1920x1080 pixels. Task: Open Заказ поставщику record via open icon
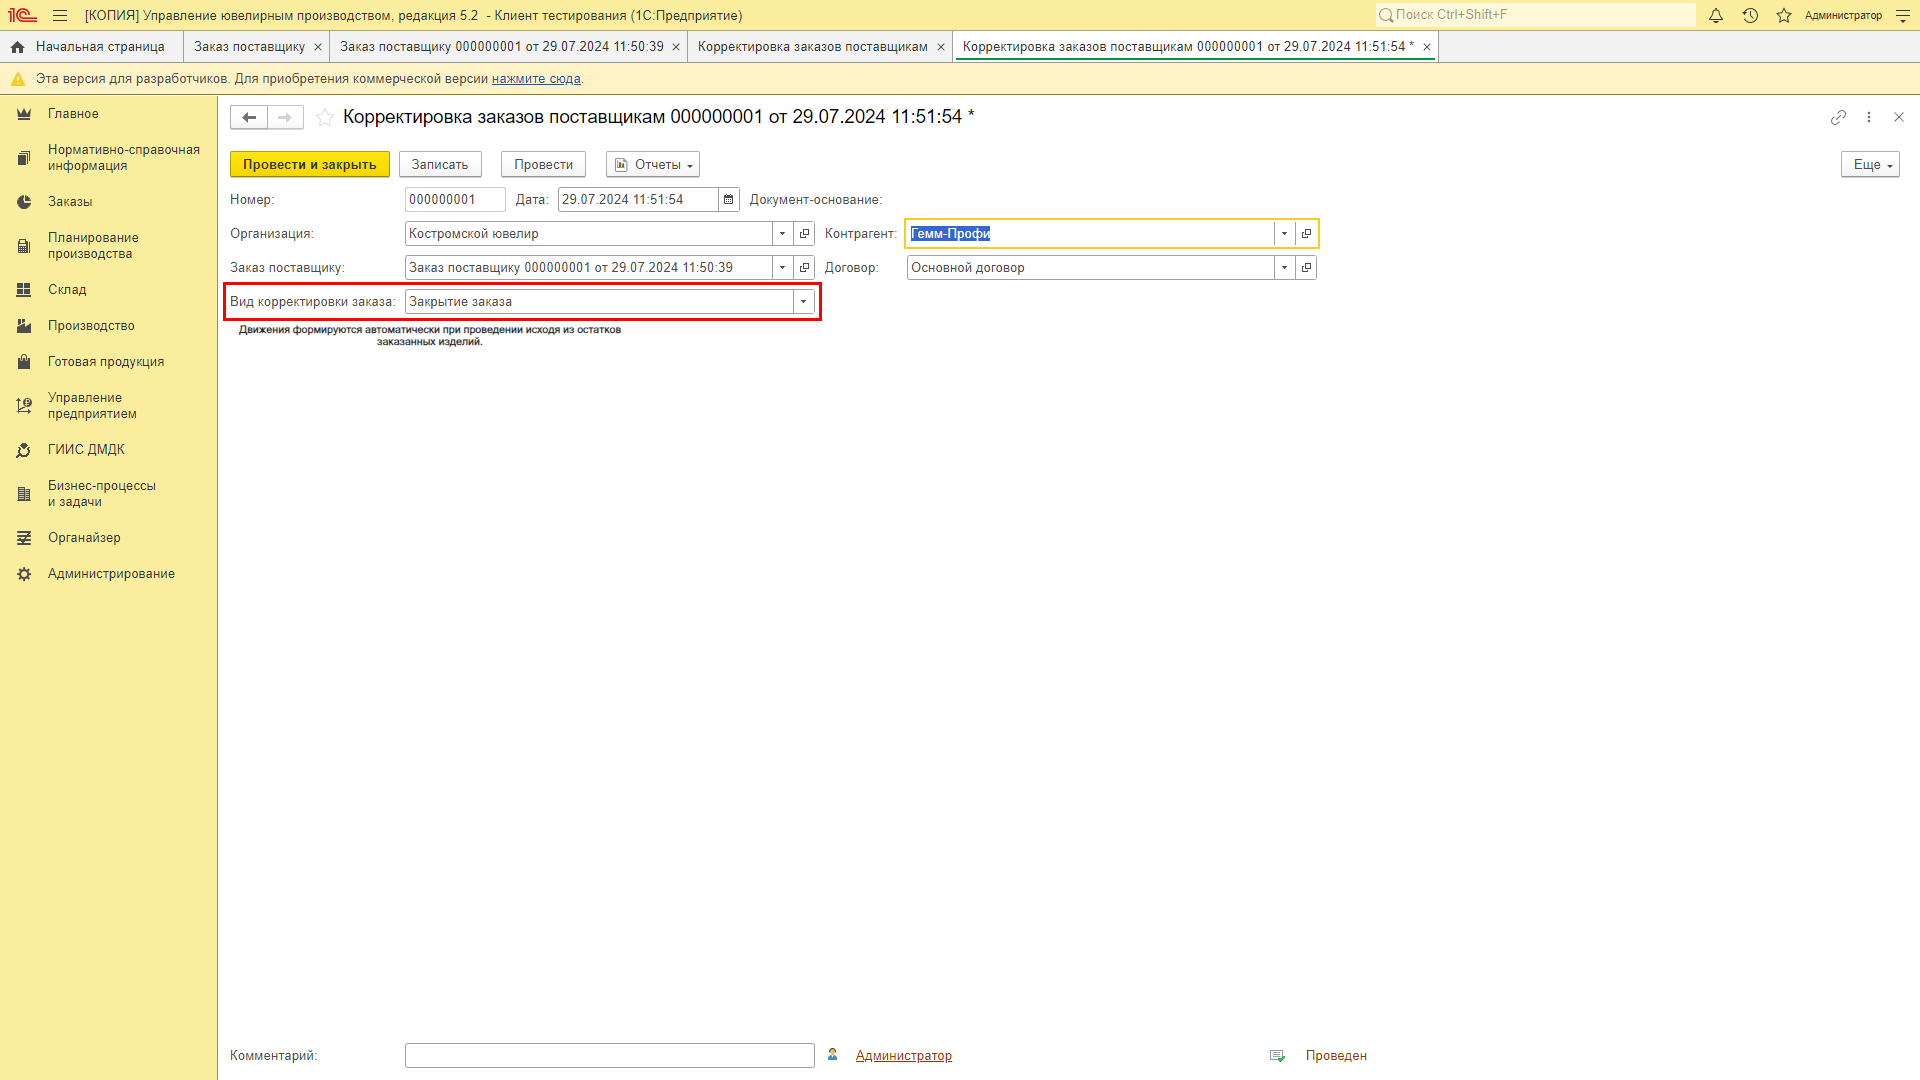[x=805, y=268]
